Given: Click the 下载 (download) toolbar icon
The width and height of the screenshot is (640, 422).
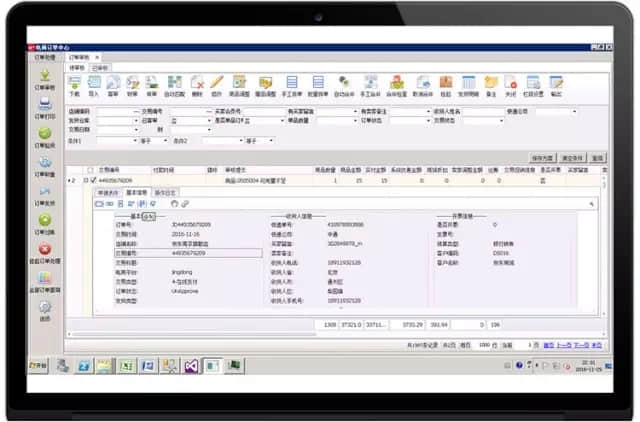Looking at the screenshot, I should 73,85.
